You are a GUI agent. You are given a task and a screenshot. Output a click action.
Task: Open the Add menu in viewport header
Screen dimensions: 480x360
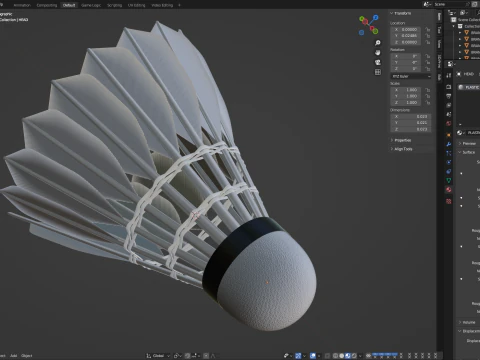pyautogui.click(x=13, y=356)
